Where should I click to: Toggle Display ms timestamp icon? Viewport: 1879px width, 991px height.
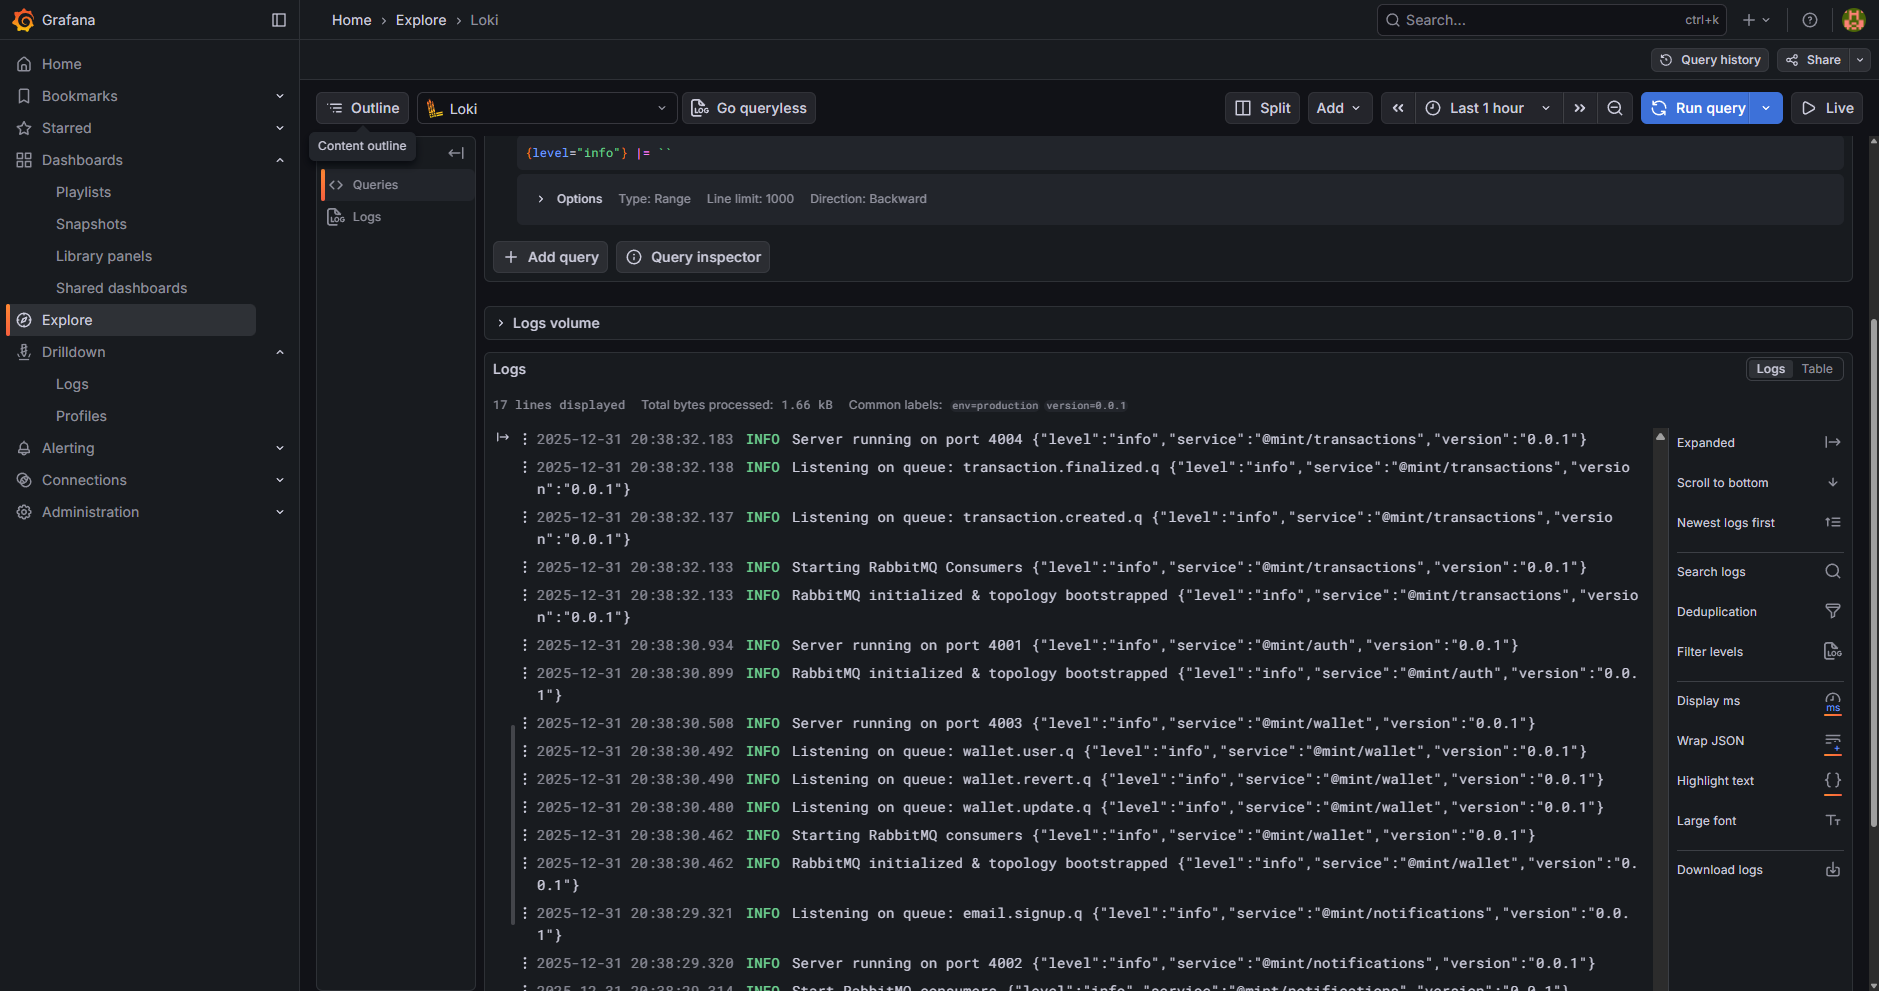coord(1833,702)
